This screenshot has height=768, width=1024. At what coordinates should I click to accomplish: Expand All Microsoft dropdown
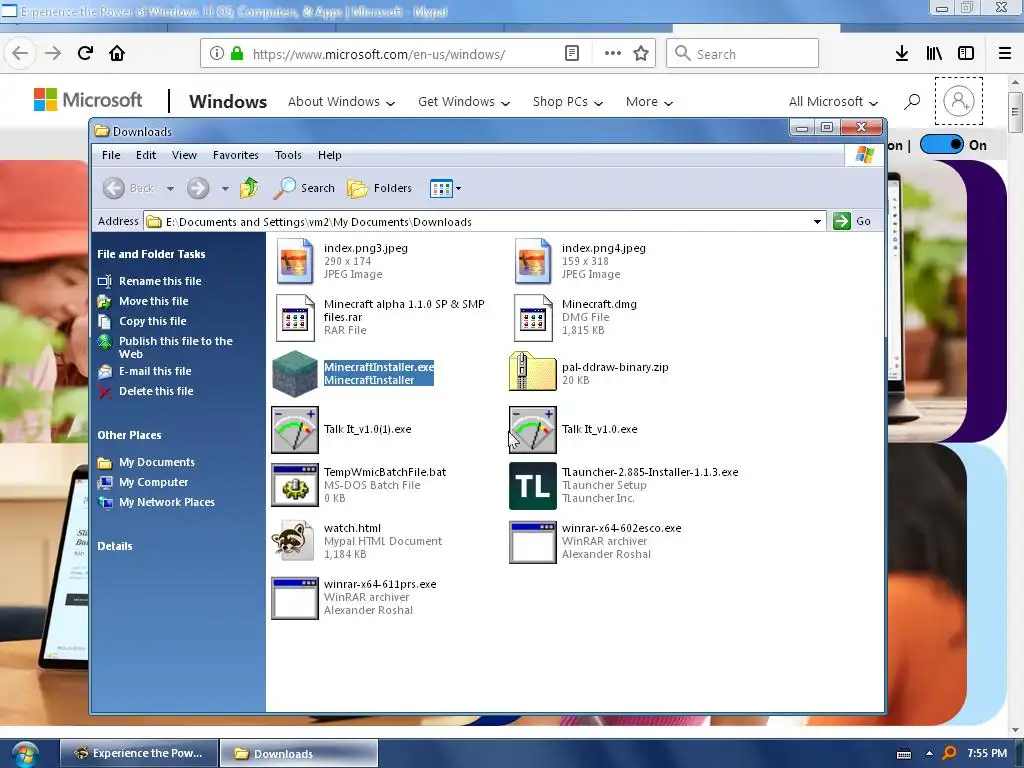(x=833, y=102)
